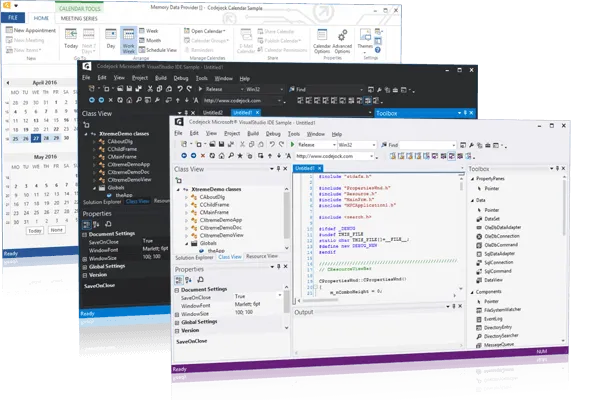Collapse Document Settings in light Properties pane
The image size is (600, 400).
[x=177, y=290]
